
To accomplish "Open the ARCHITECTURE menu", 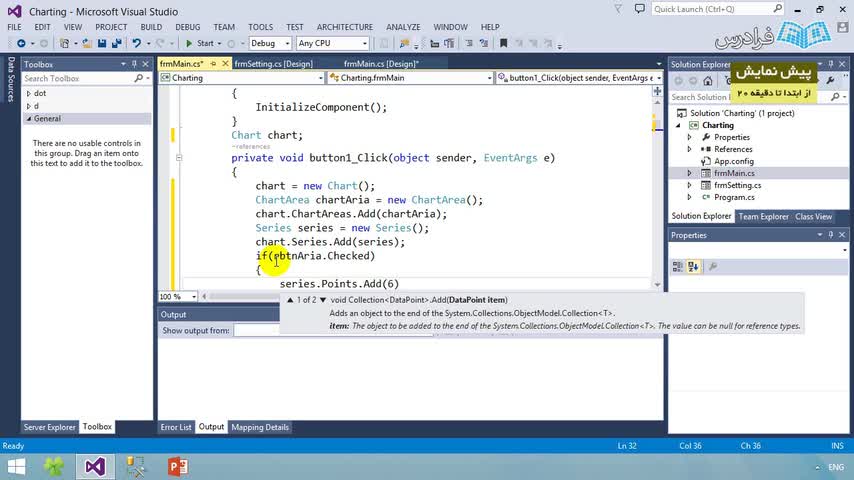I will coord(345,27).
